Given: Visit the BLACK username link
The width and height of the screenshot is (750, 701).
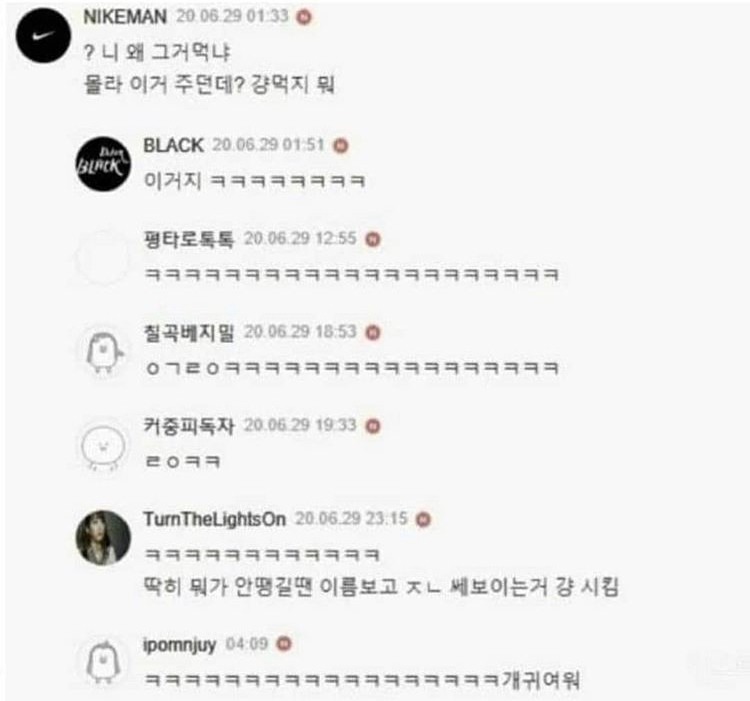Looking at the screenshot, I should click(x=174, y=145).
